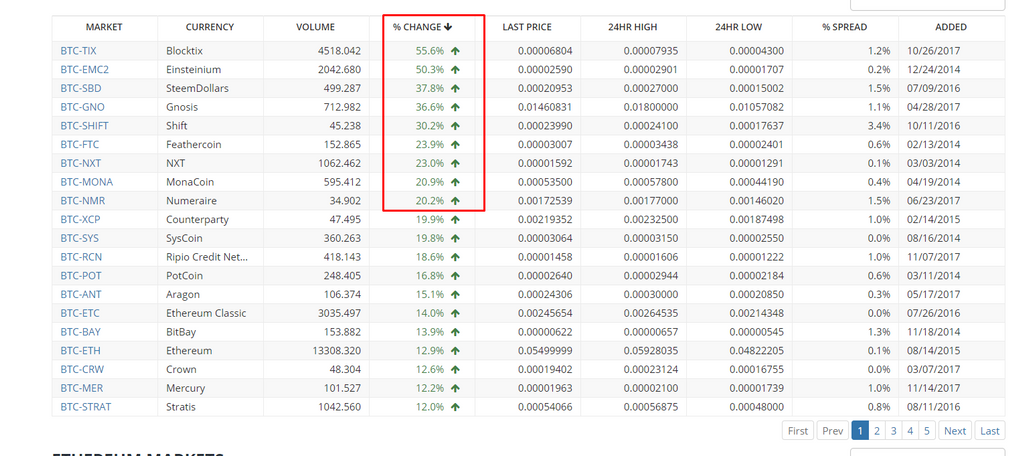
Task: Open the BTC-CRW market link
Action: pos(82,369)
